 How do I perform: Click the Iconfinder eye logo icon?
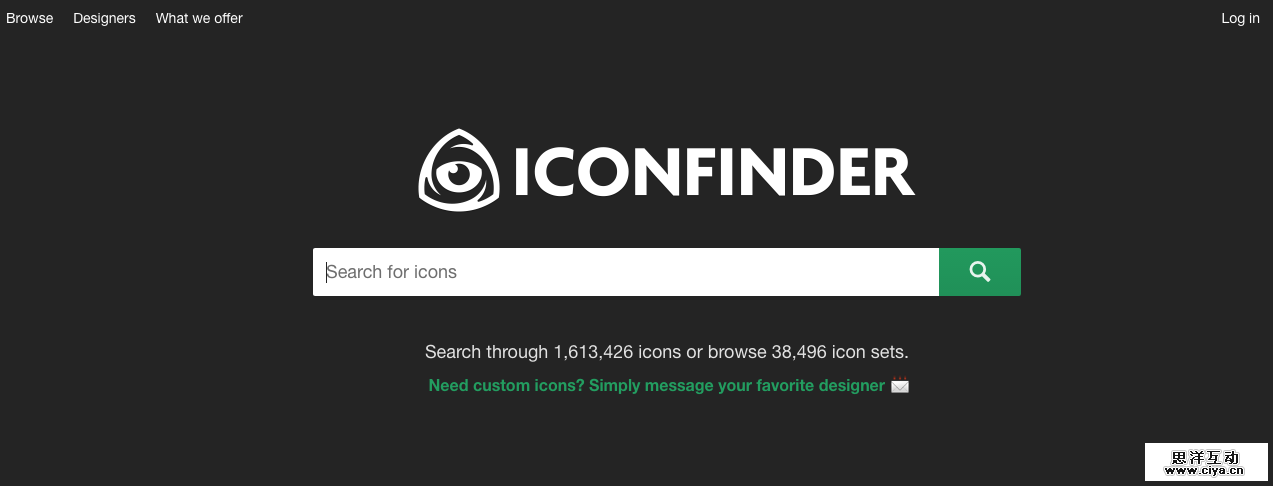(458, 171)
